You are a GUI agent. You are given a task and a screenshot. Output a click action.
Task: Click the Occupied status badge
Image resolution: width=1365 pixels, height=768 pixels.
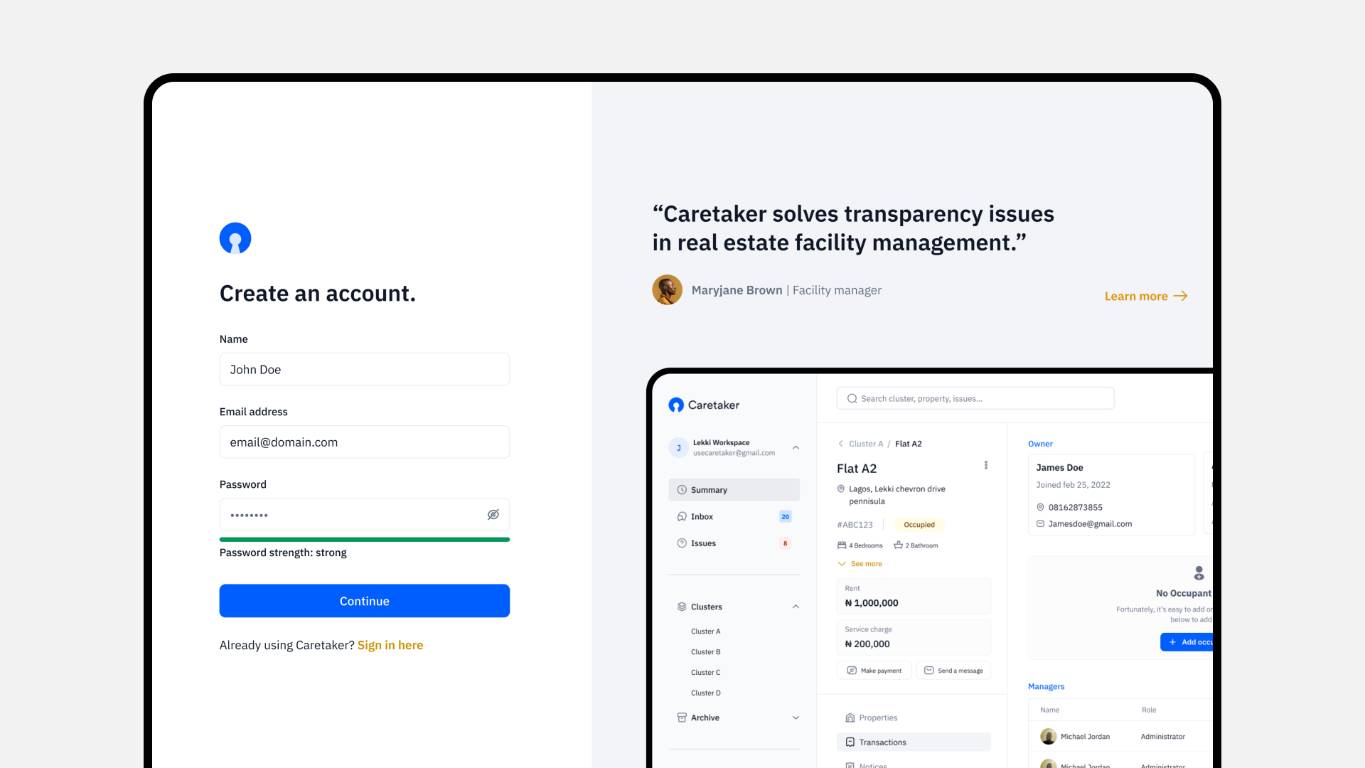919,525
